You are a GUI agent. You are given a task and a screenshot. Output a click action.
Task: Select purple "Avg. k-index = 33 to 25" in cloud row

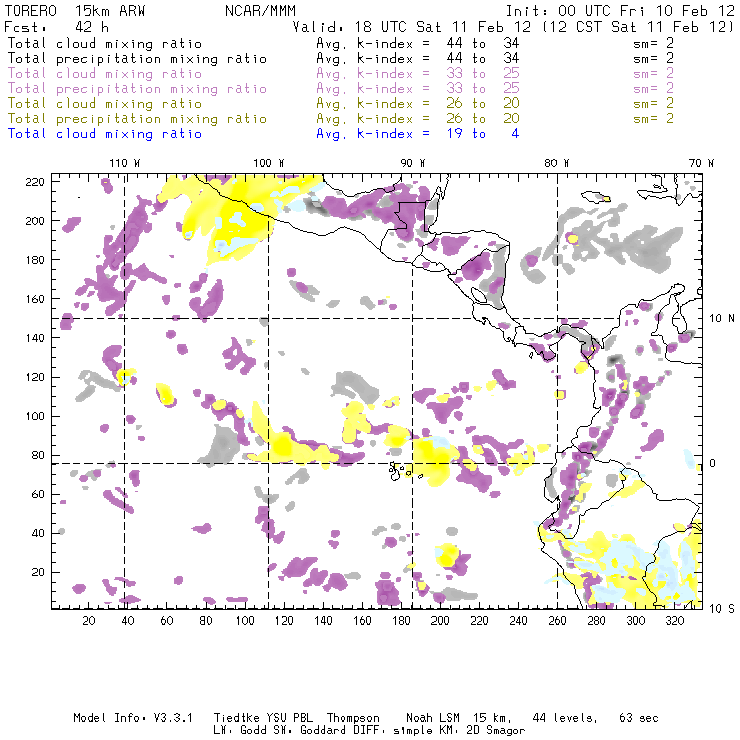(418, 74)
